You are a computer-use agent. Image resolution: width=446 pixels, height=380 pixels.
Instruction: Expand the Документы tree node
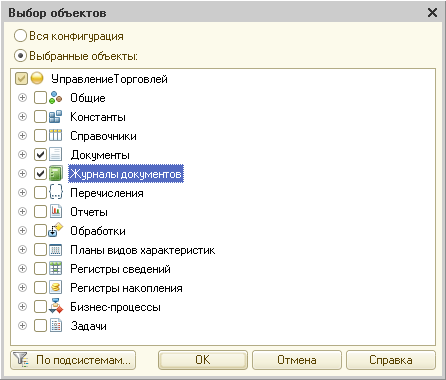pyautogui.click(x=22, y=155)
